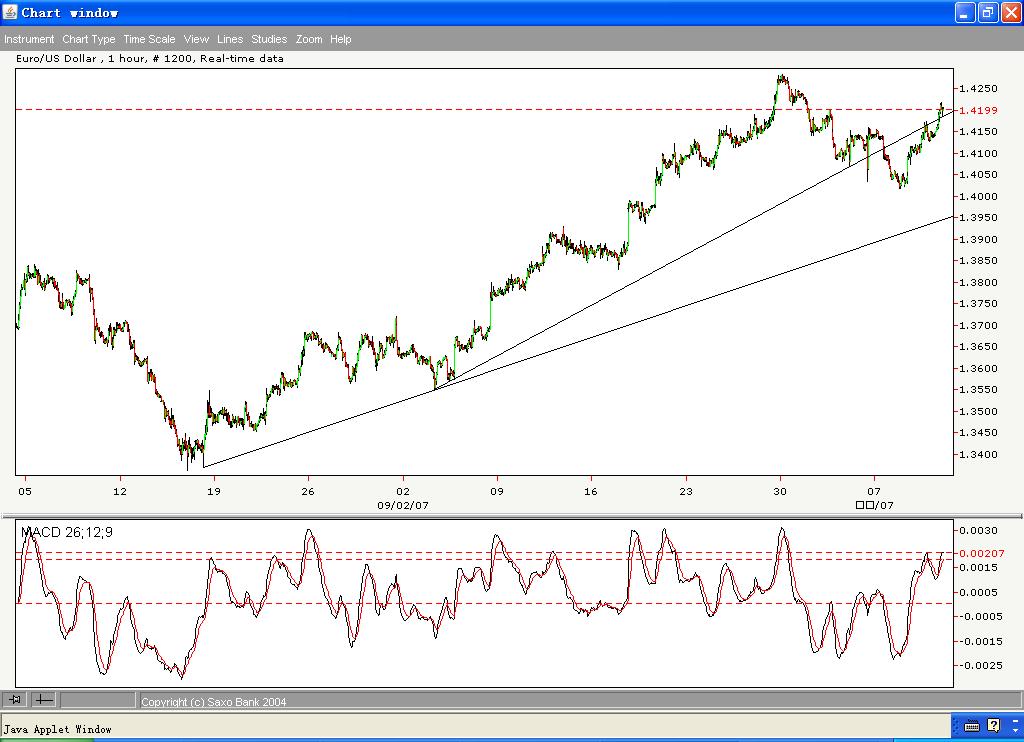The width and height of the screenshot is (1024, 742).
Task: Click the 0.00207 MACD value label
Action: click(x=977, y=553)
